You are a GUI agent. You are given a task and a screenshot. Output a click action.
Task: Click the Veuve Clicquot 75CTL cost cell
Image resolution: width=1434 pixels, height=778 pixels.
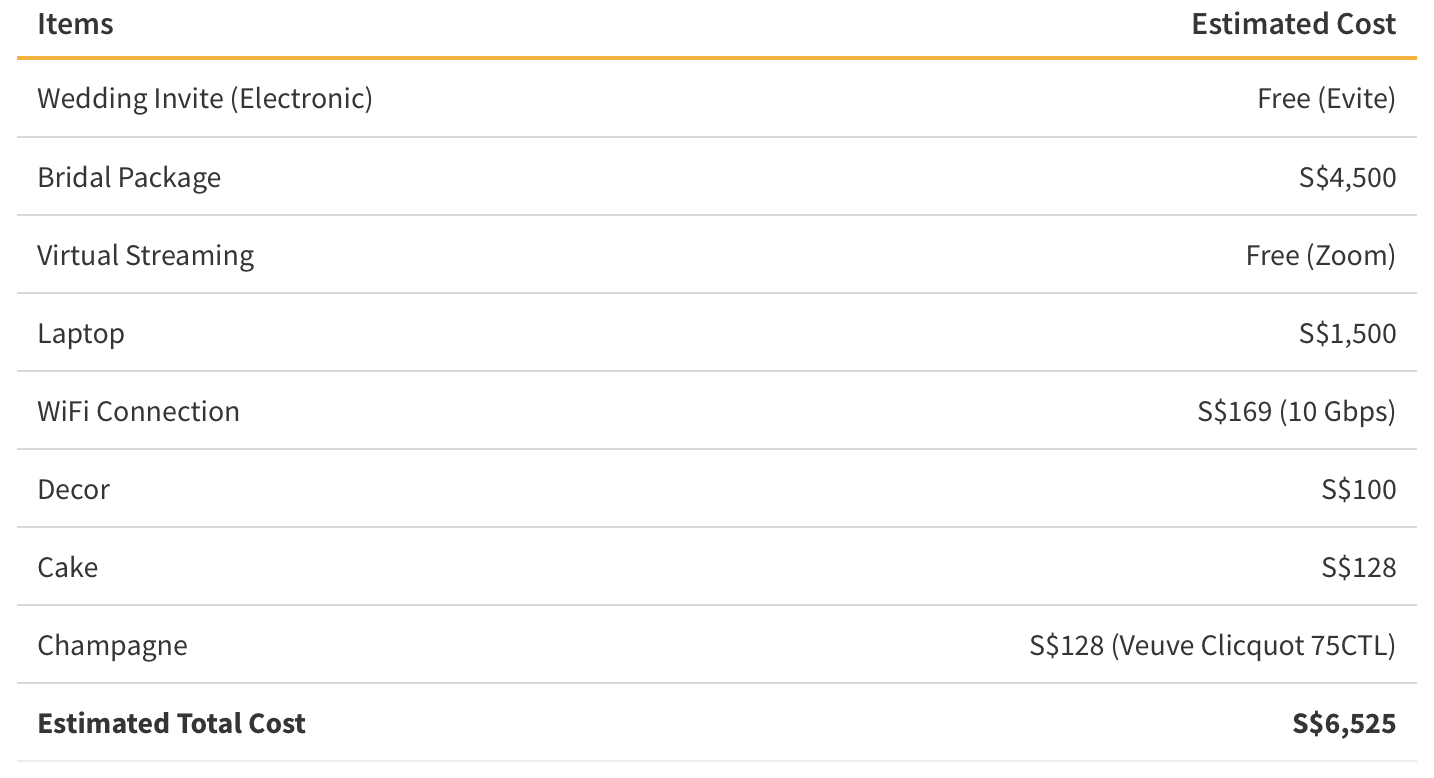coord(1212,645)
